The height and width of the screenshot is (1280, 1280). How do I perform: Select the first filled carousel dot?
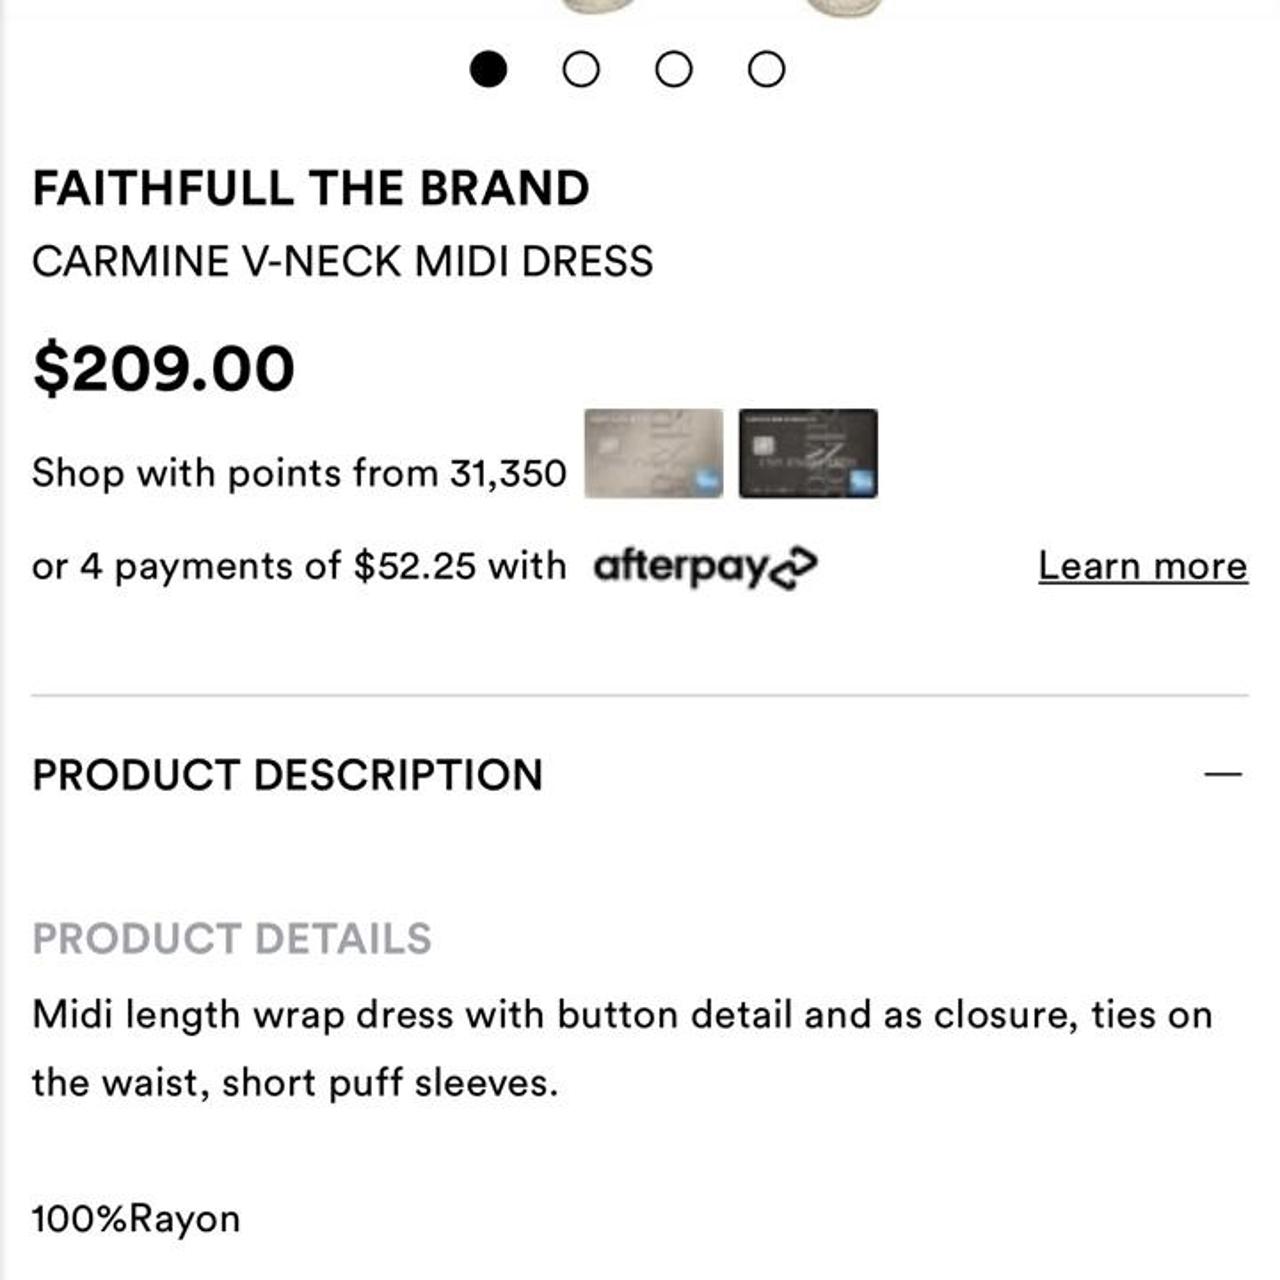pyautogui.click(x=487, y=68)
